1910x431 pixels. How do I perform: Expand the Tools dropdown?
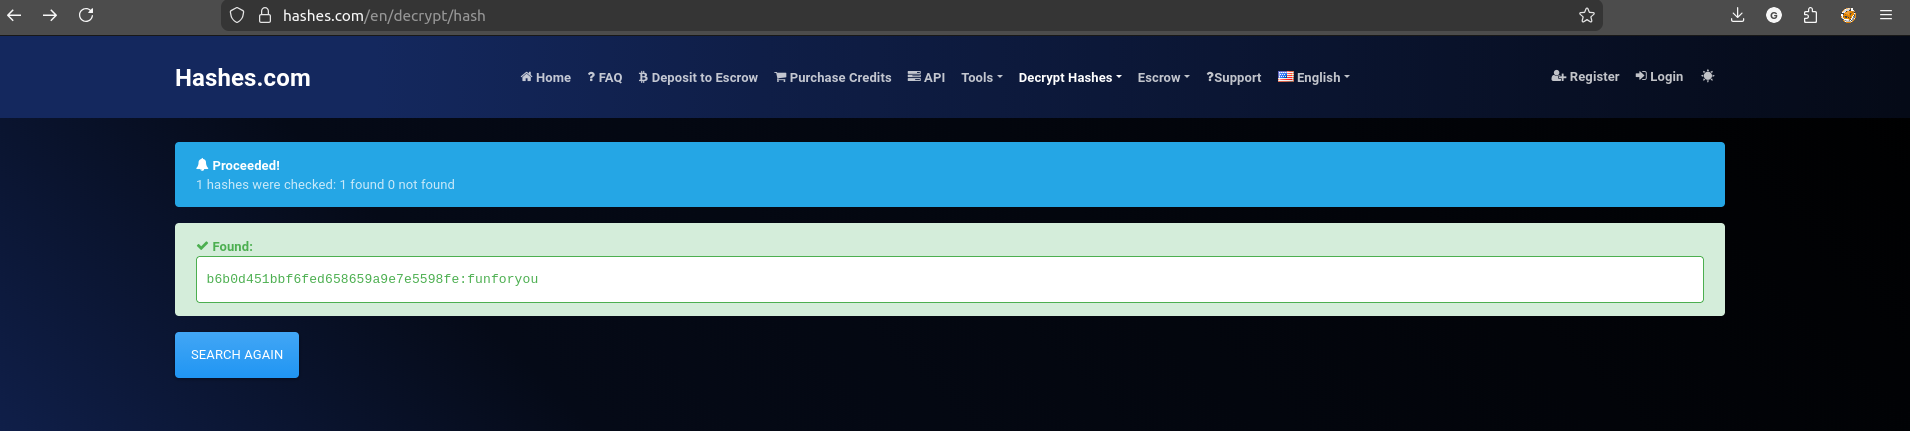[981, 77]
